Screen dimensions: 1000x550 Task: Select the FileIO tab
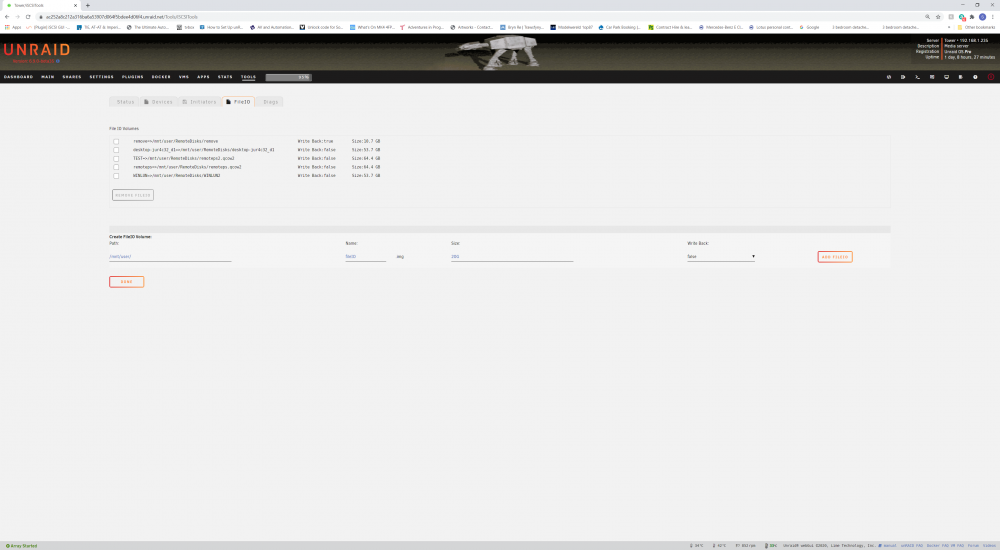239,101
